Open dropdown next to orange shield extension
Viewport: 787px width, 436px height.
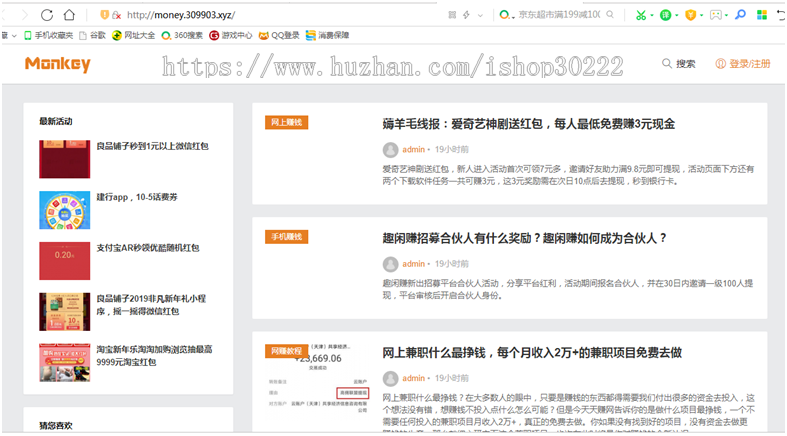point(702,16)
